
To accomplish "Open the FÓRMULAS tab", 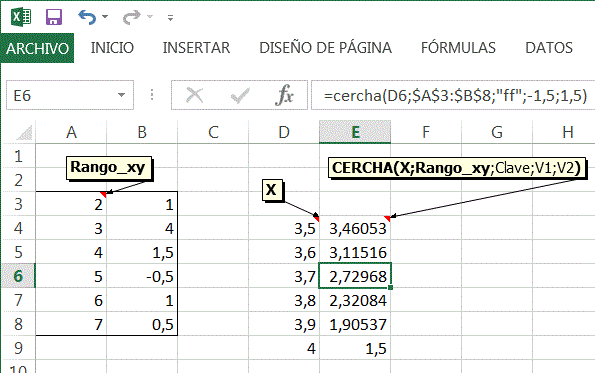I will [x=458, y=48].
